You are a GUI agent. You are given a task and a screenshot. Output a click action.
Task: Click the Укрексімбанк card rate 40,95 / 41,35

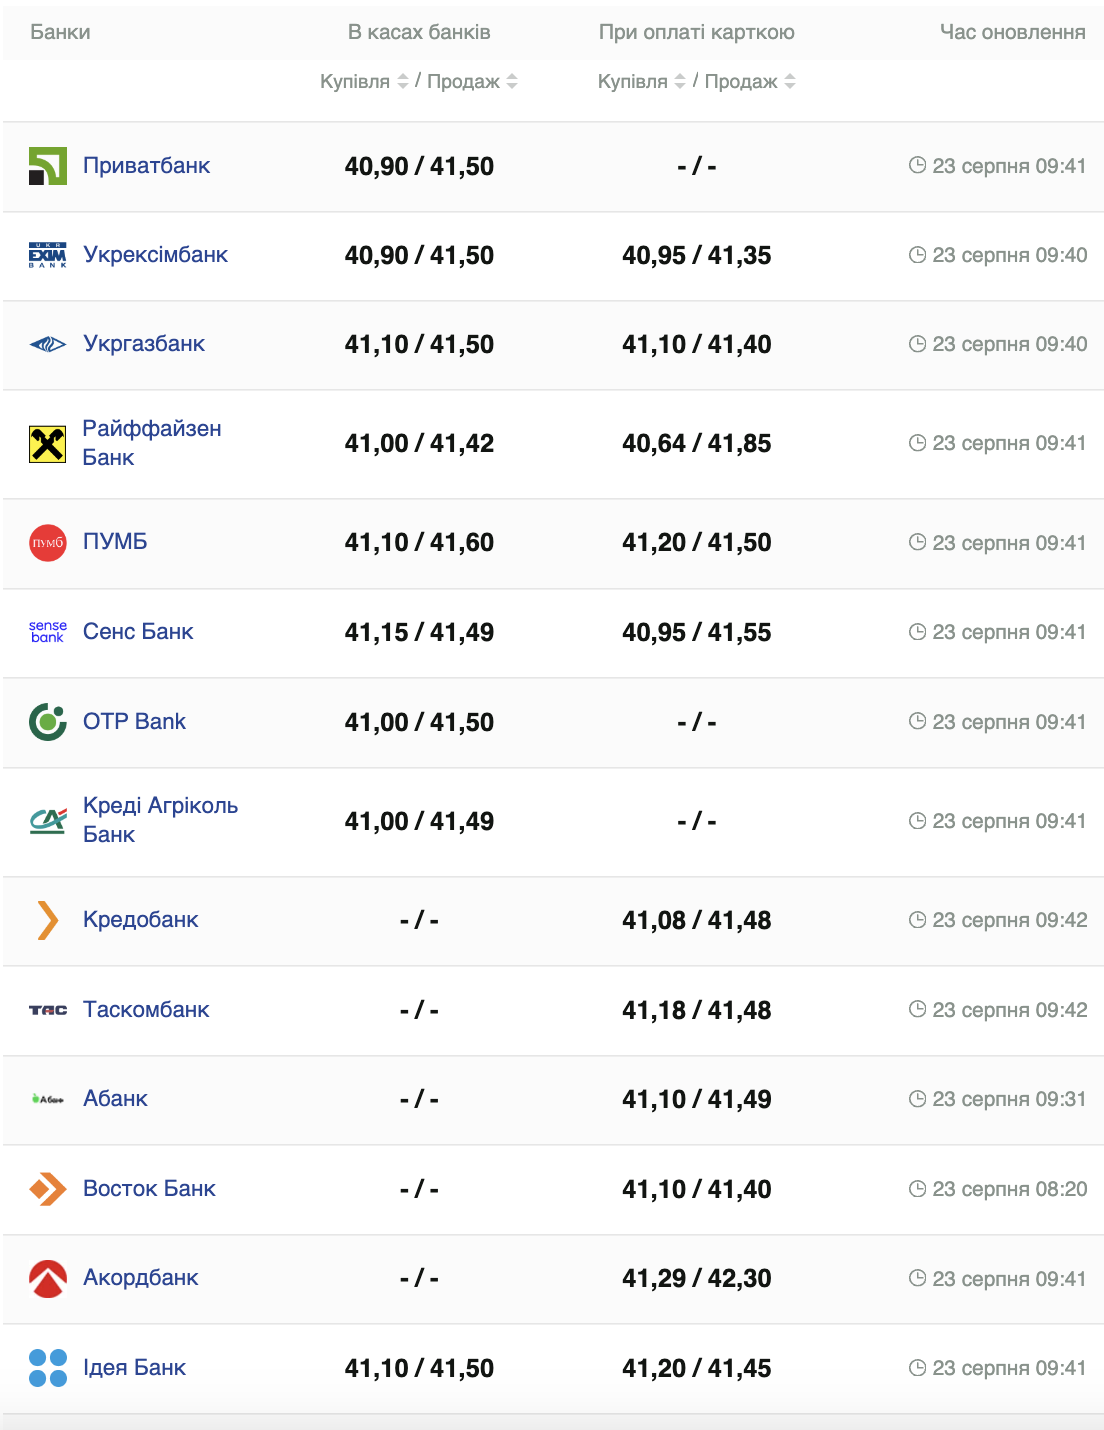(696, 256)
